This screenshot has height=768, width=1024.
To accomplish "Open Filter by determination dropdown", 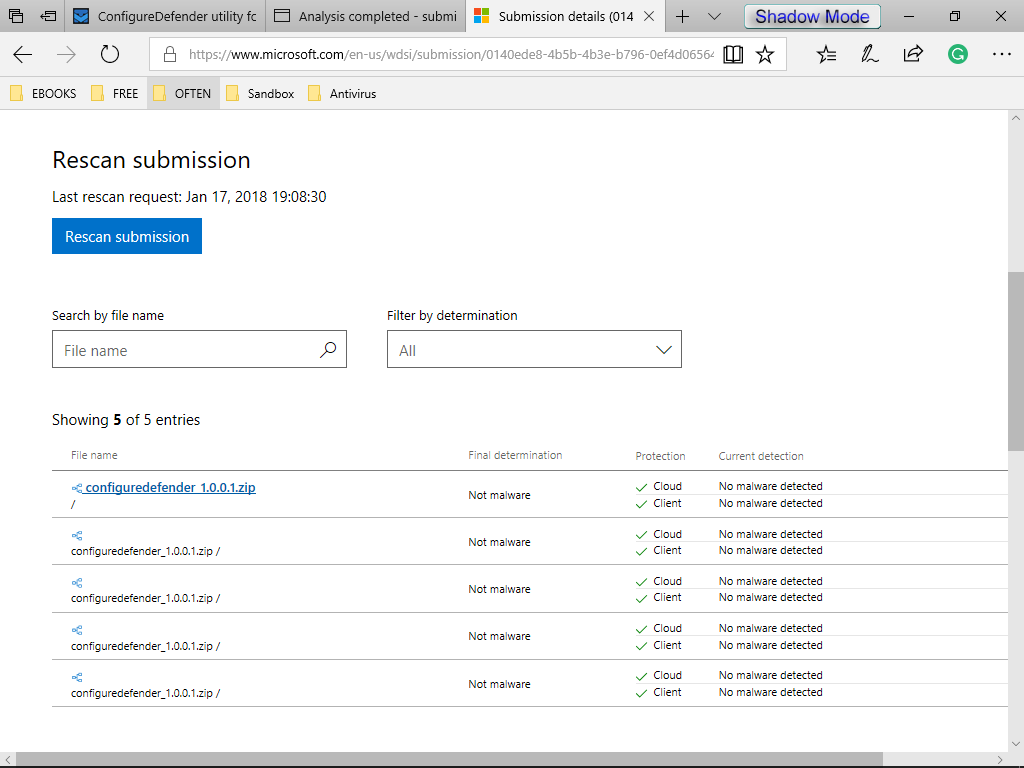I will coord(534,349).
